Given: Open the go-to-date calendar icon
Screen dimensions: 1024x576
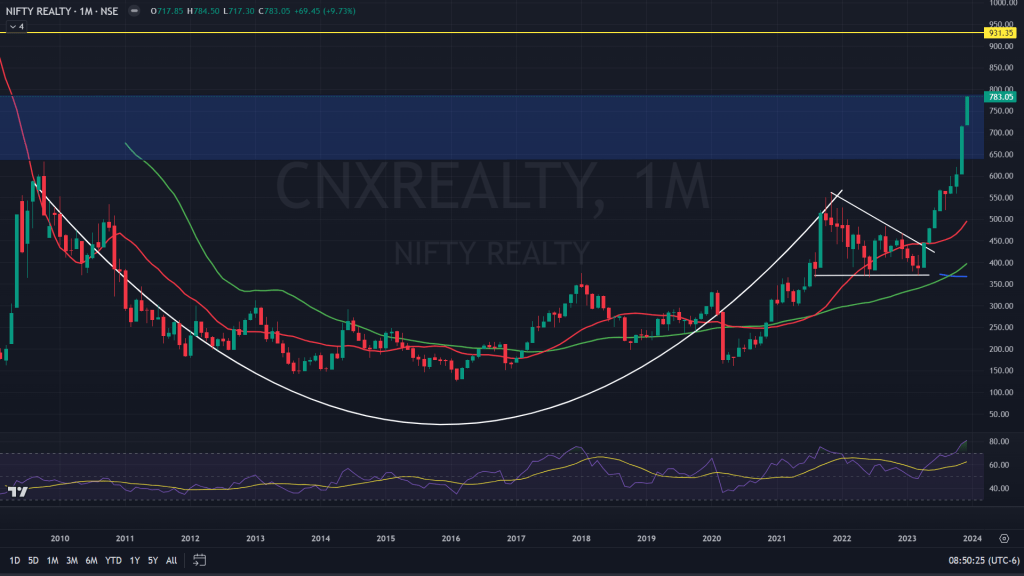Looking at the screenshot, I should coord(200,560).
